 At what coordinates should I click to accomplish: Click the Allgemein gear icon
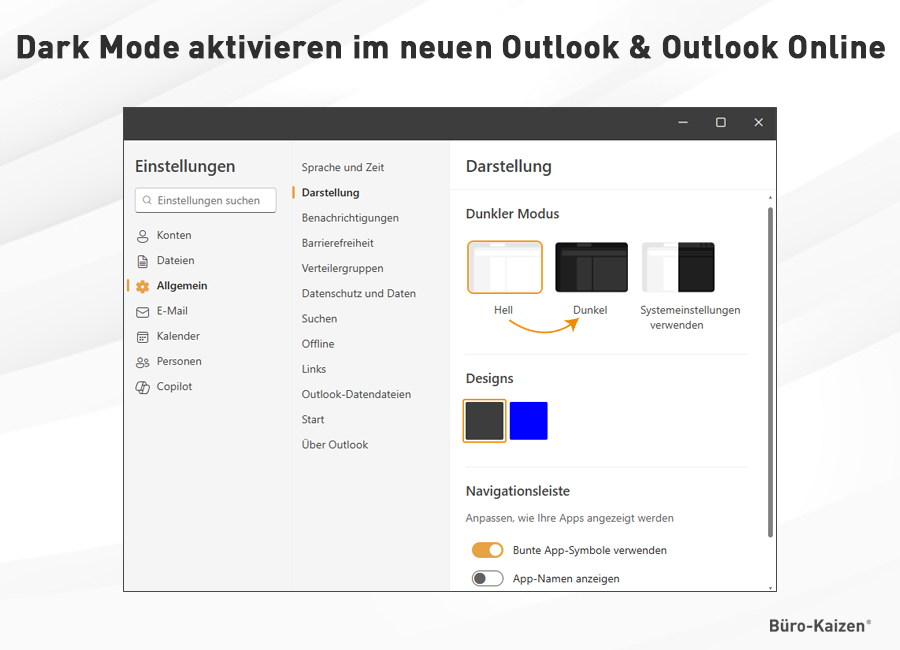pyautogui.click(x=142, y=287)
